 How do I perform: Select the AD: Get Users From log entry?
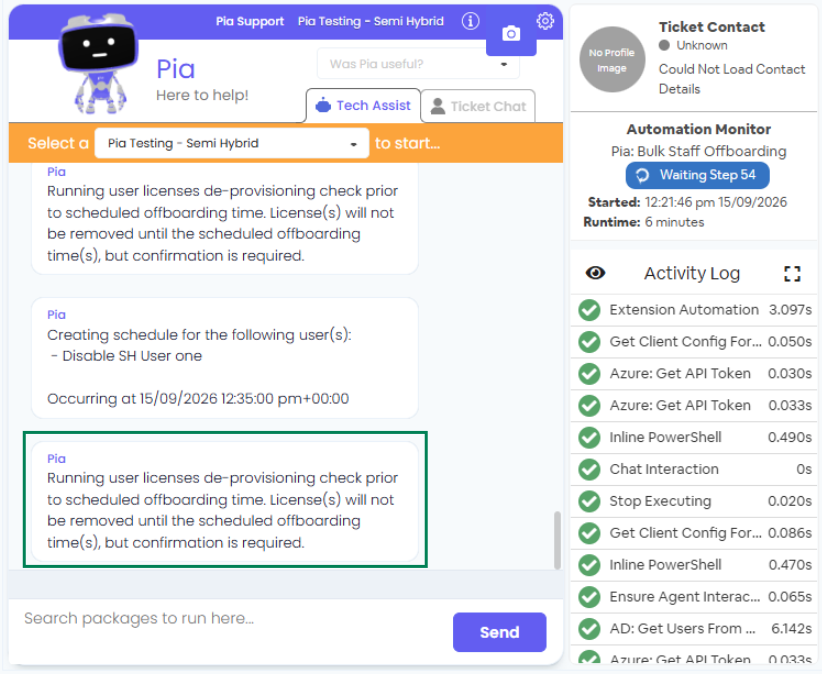[694, 629]
